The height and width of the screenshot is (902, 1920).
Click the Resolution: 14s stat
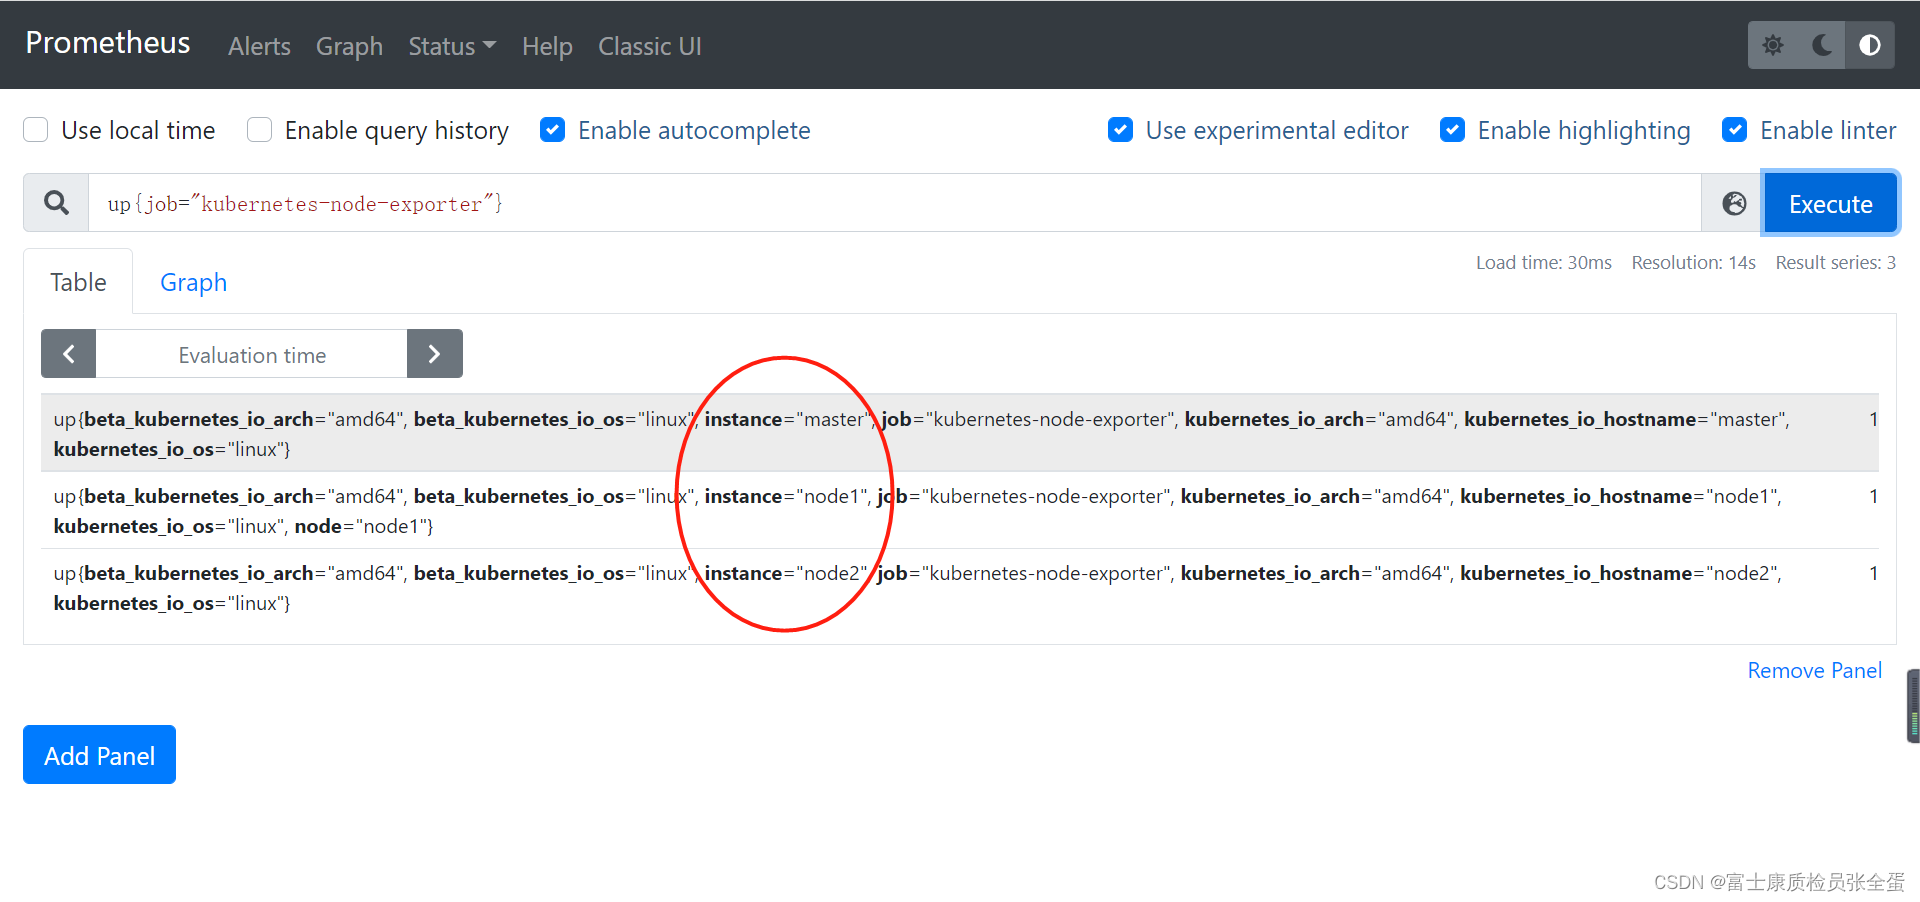point(1693,263)
